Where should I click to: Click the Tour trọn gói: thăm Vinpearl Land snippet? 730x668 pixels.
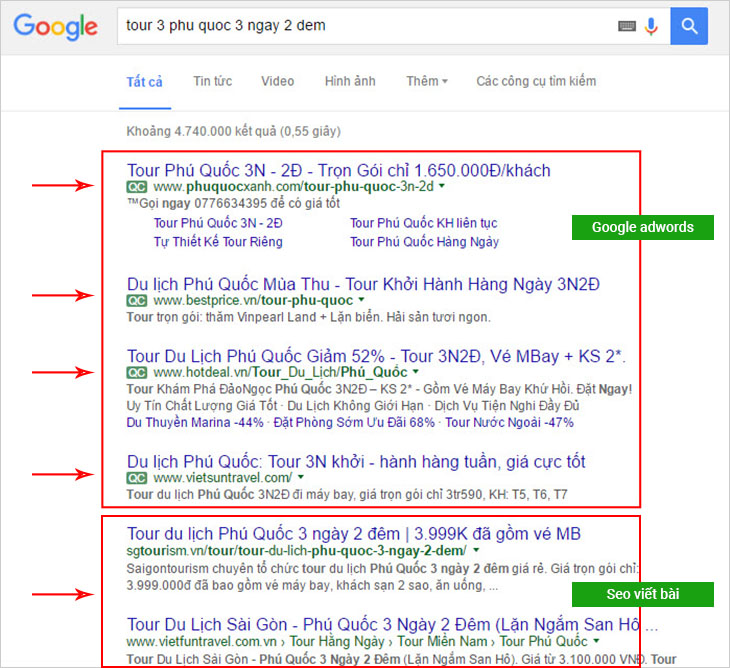(x=309, y=317)
